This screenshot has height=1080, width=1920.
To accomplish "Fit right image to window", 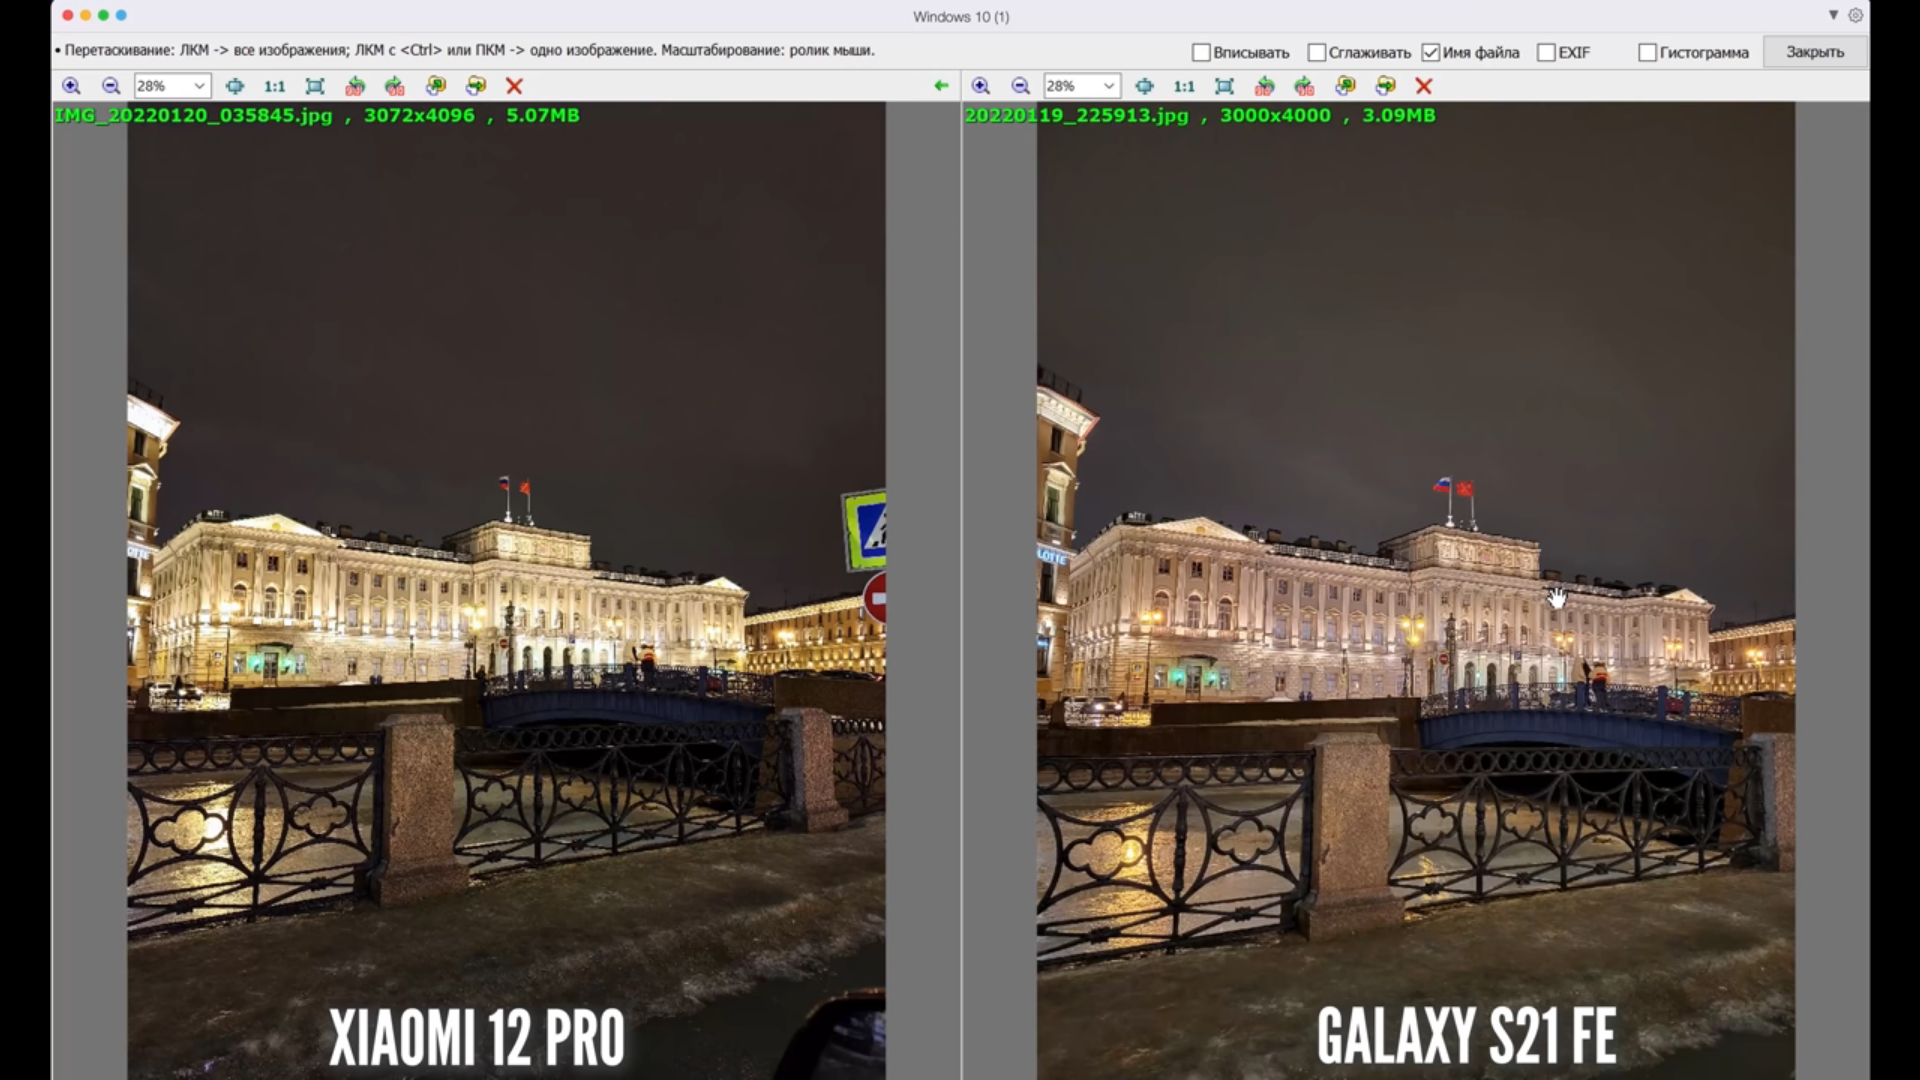I will pyautogui.click(x=1224, y=86).
